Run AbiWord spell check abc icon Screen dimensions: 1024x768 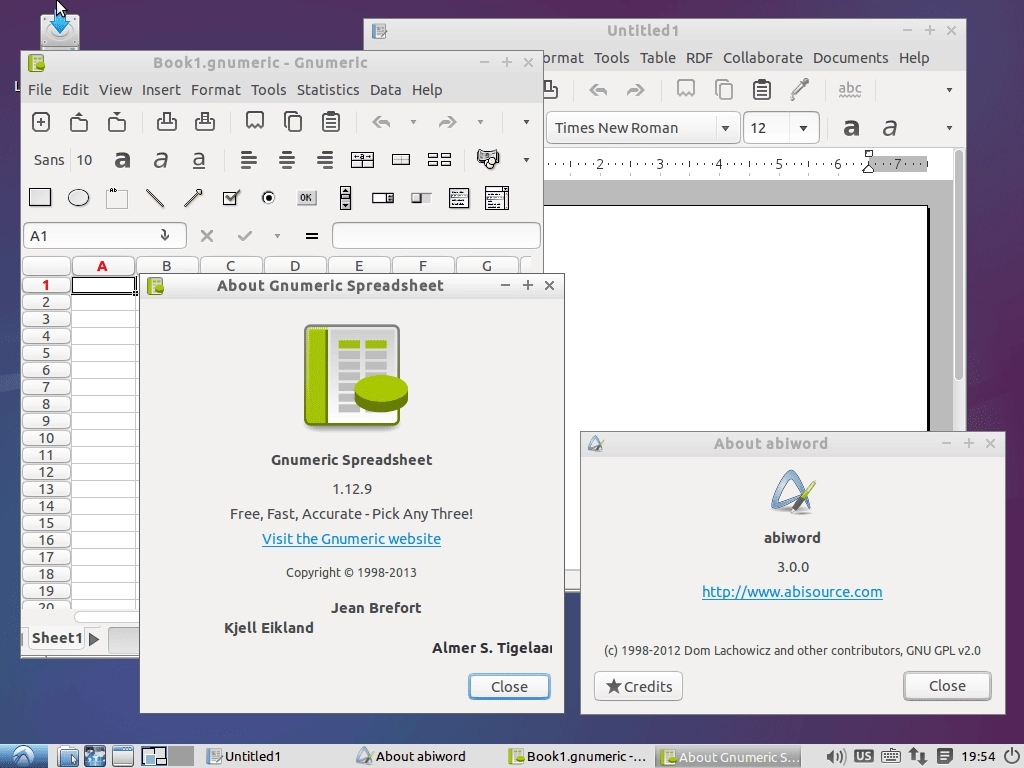coord(850,89)
